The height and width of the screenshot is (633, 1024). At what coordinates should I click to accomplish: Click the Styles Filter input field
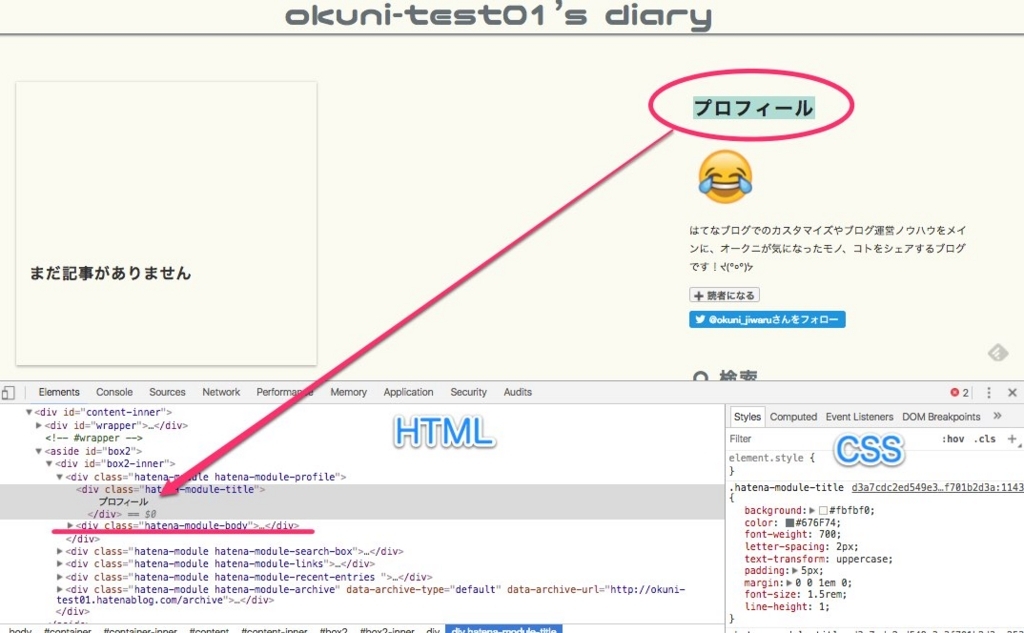(x=831, y=439)
